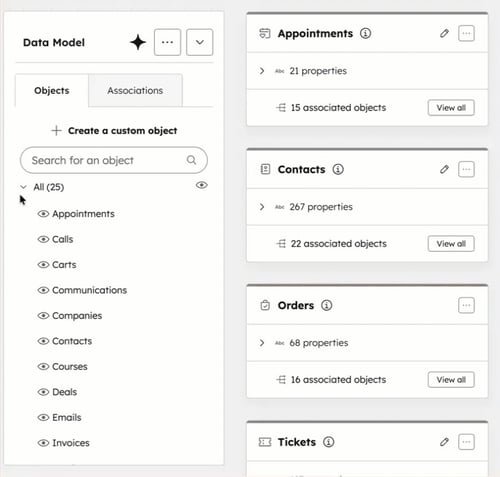View all 16 associated objects for Orders
500x477 pixels.
tap(451, 380)
